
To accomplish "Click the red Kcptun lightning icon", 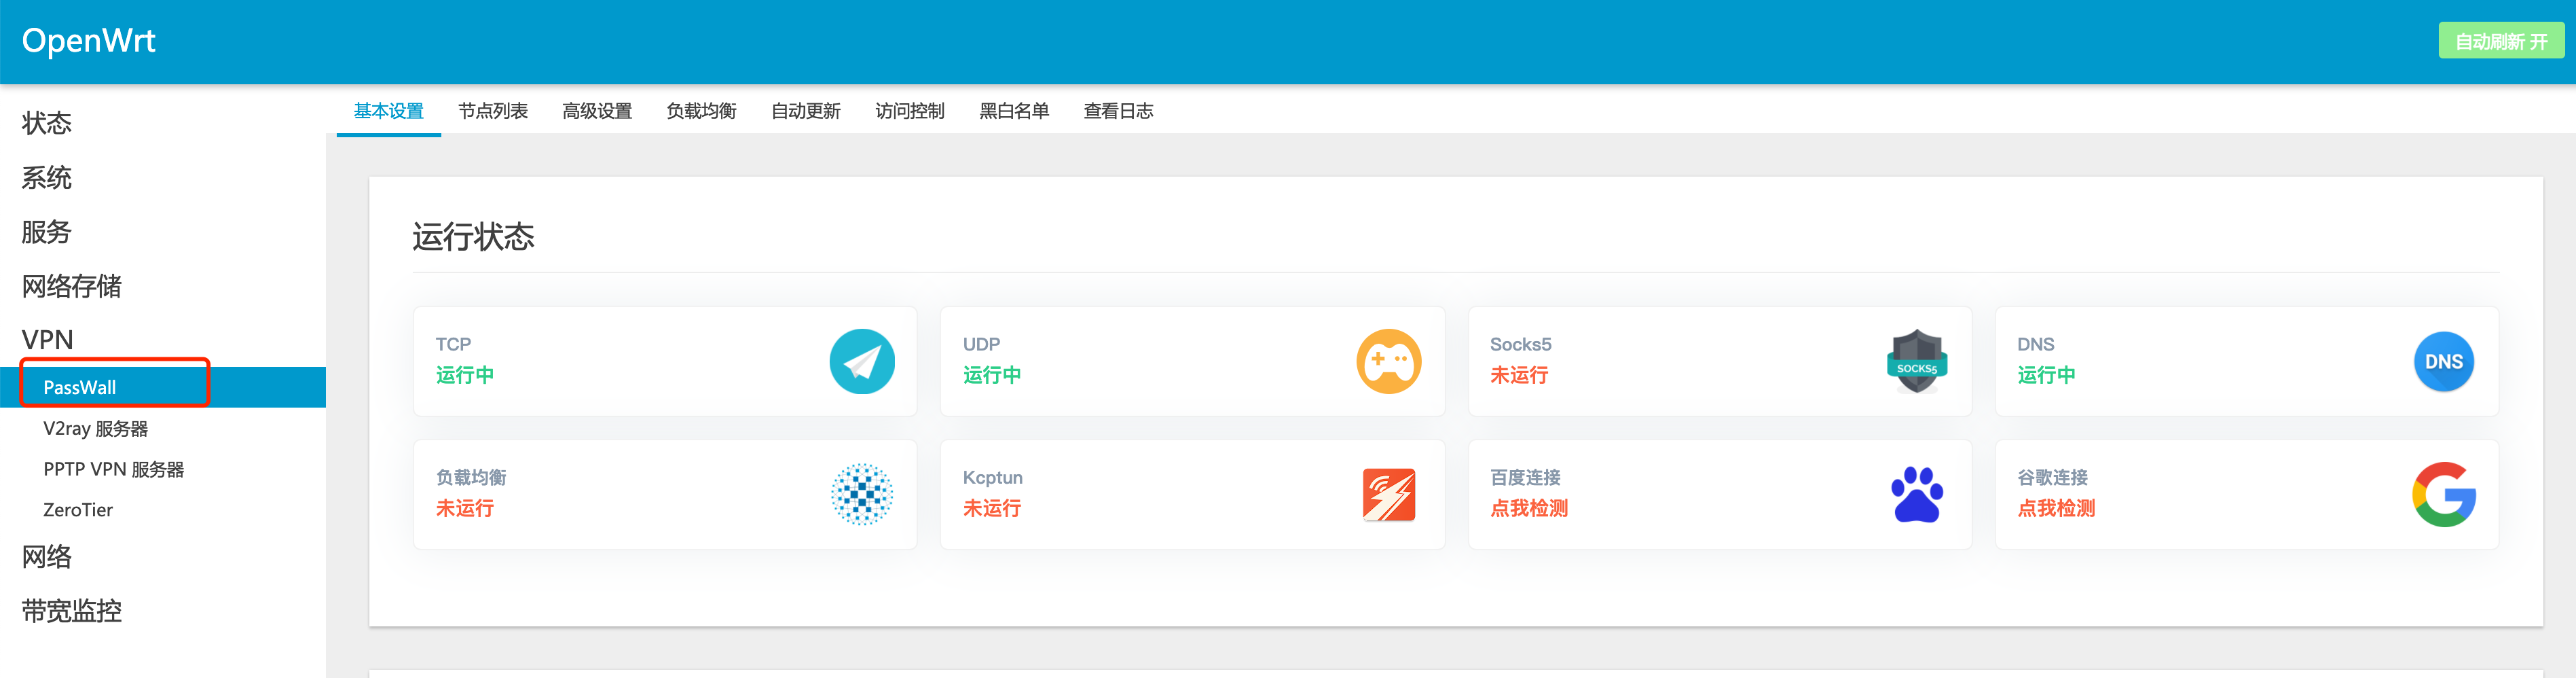I will tap(1388, 494).
